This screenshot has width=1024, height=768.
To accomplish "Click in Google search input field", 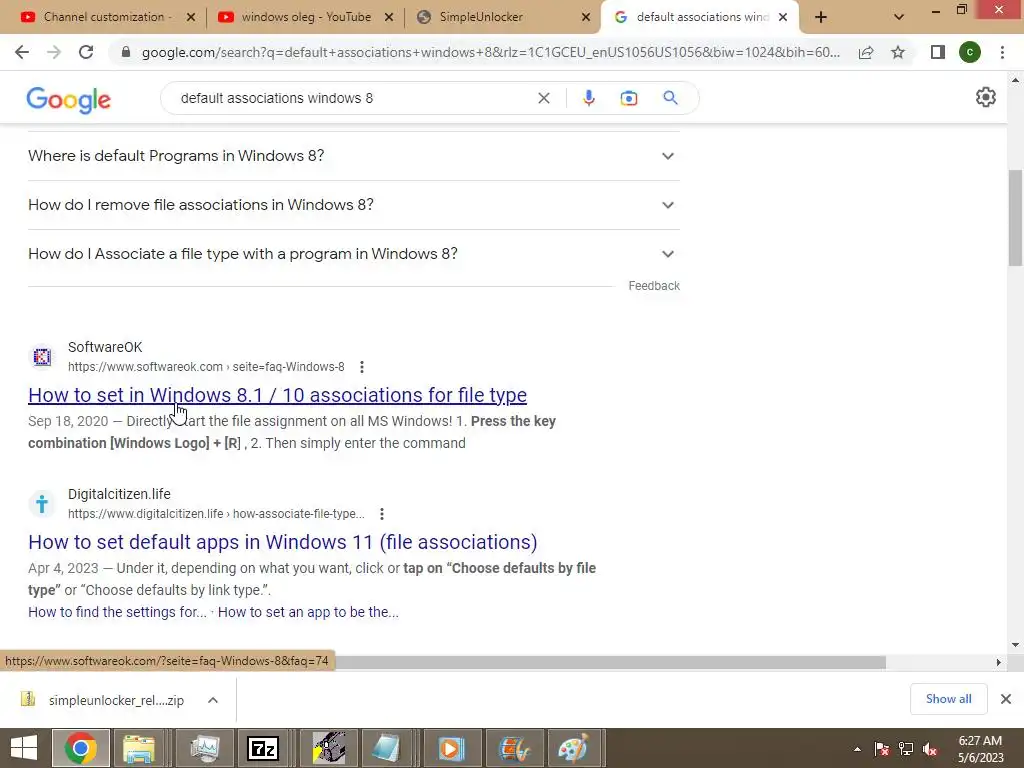I will (x=353, y=98).
